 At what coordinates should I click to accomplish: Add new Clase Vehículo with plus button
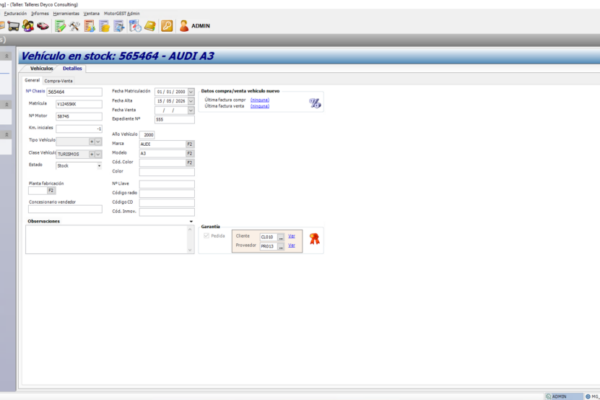point(91,154)
